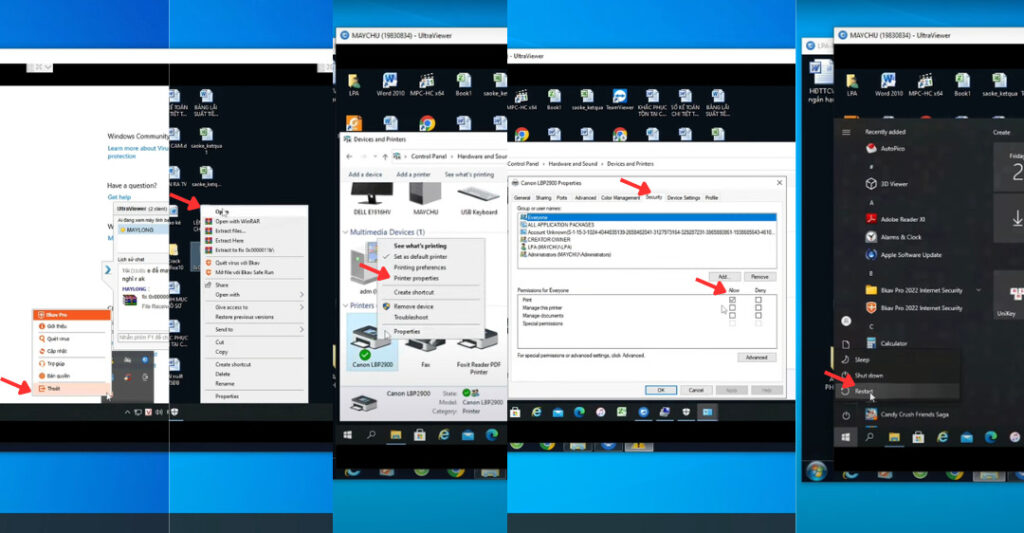1024x533 pixels.
Task: Open the TeamViewer desktop shortcut
Action: coord(619,100)
